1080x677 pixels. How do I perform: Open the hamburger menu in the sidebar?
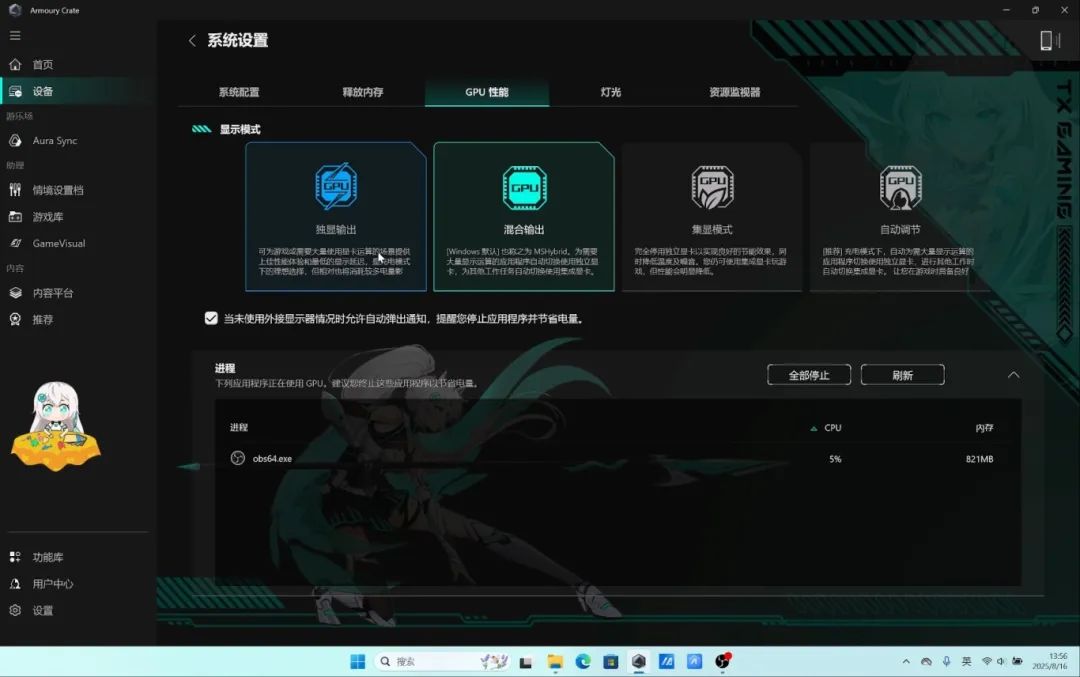[x=15, y=36]
